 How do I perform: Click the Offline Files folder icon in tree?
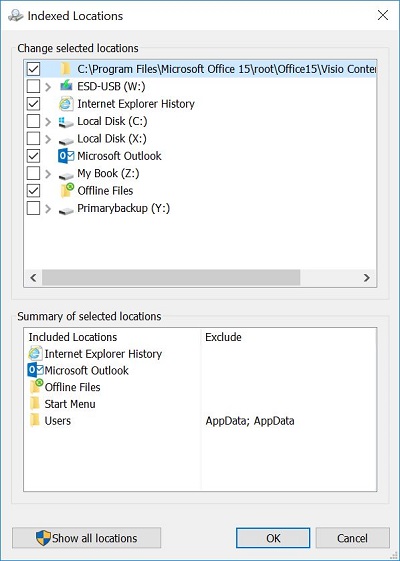pos(67,190)
